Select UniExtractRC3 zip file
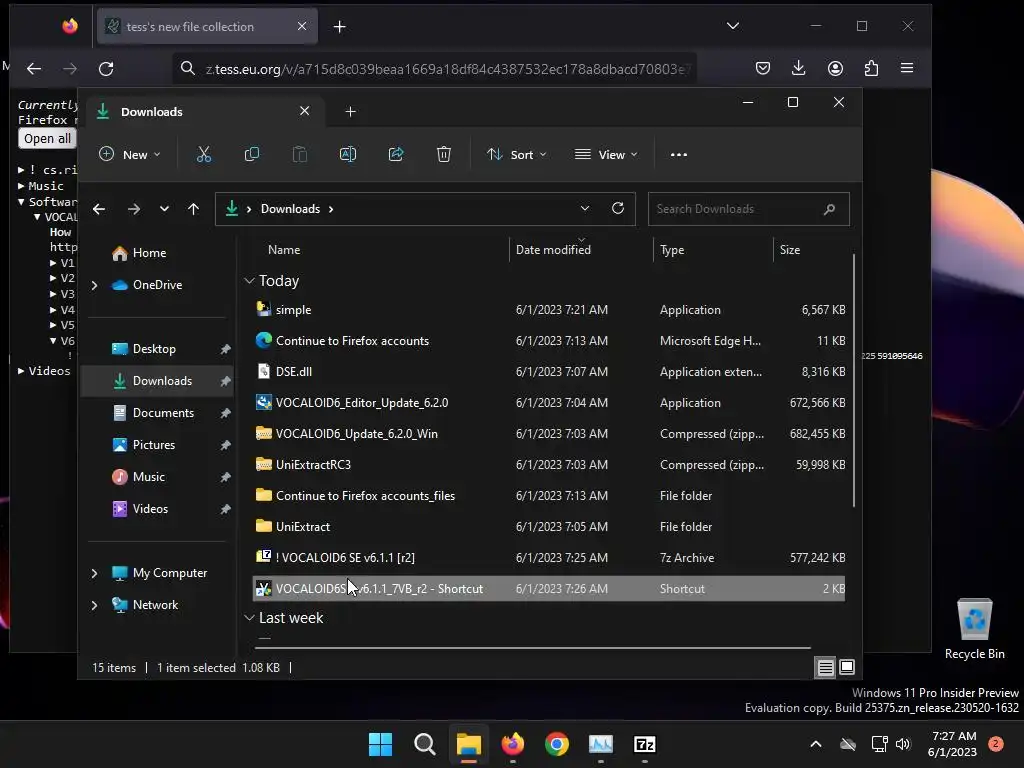This screenshot has height=768, width=1024. (x=549, y=465)
